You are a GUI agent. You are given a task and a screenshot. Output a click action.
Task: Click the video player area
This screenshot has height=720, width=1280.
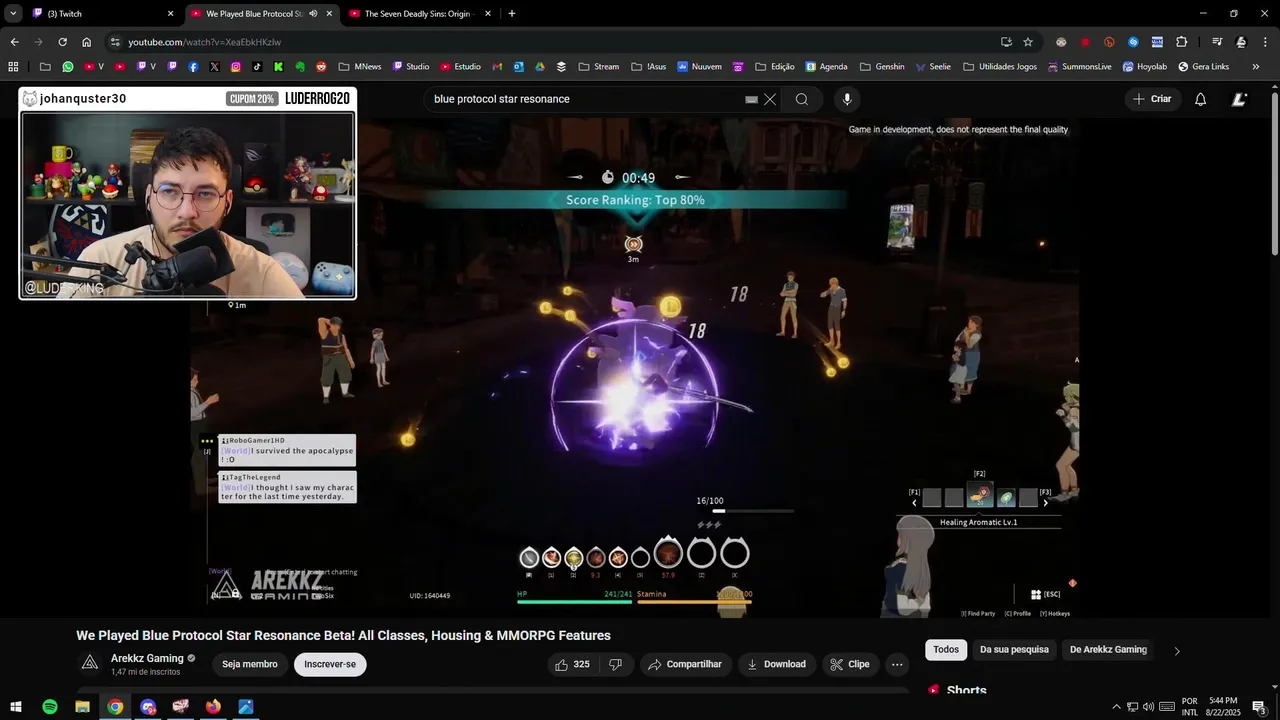click(x=634, y=368)
